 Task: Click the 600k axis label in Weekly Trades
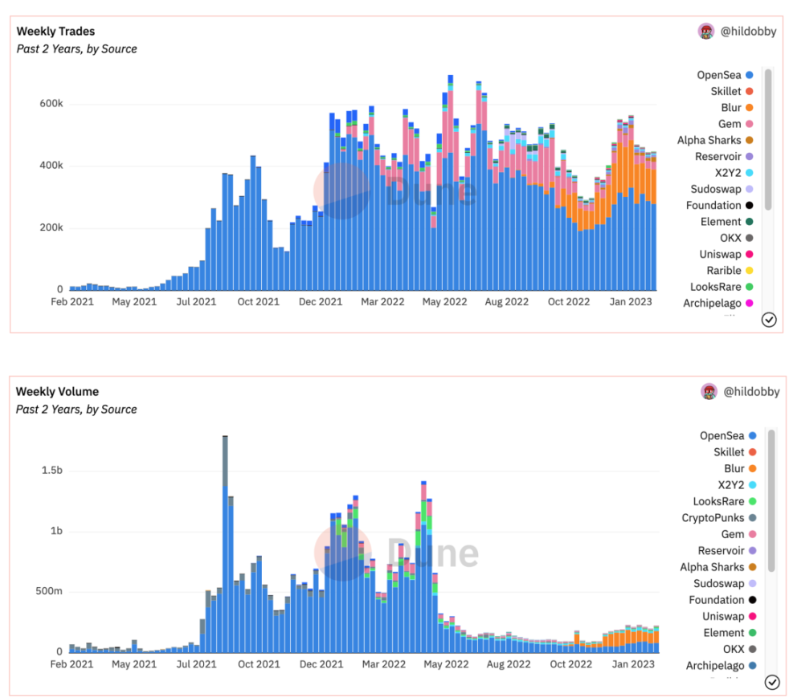coord(51,104)
